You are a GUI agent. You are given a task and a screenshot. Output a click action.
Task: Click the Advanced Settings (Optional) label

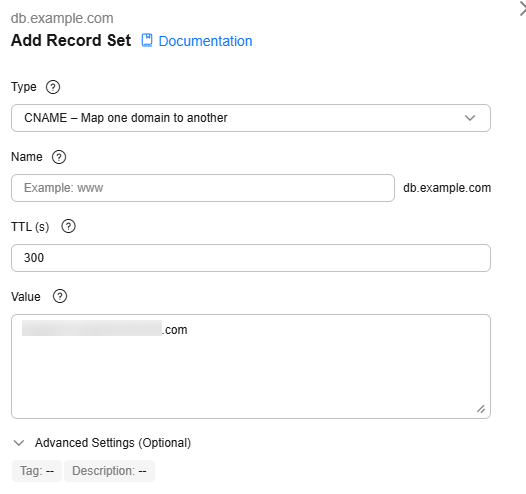(x=113, y=443)
